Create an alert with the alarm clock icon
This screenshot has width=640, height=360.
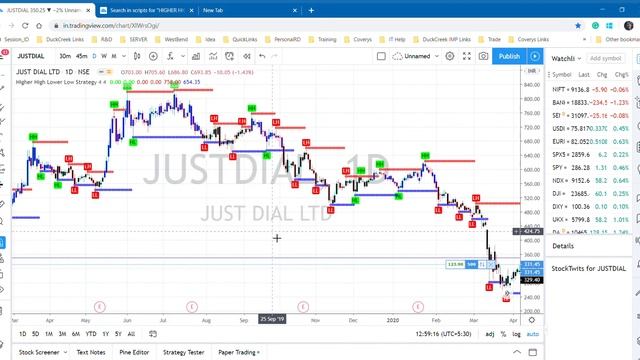(229, 56)
